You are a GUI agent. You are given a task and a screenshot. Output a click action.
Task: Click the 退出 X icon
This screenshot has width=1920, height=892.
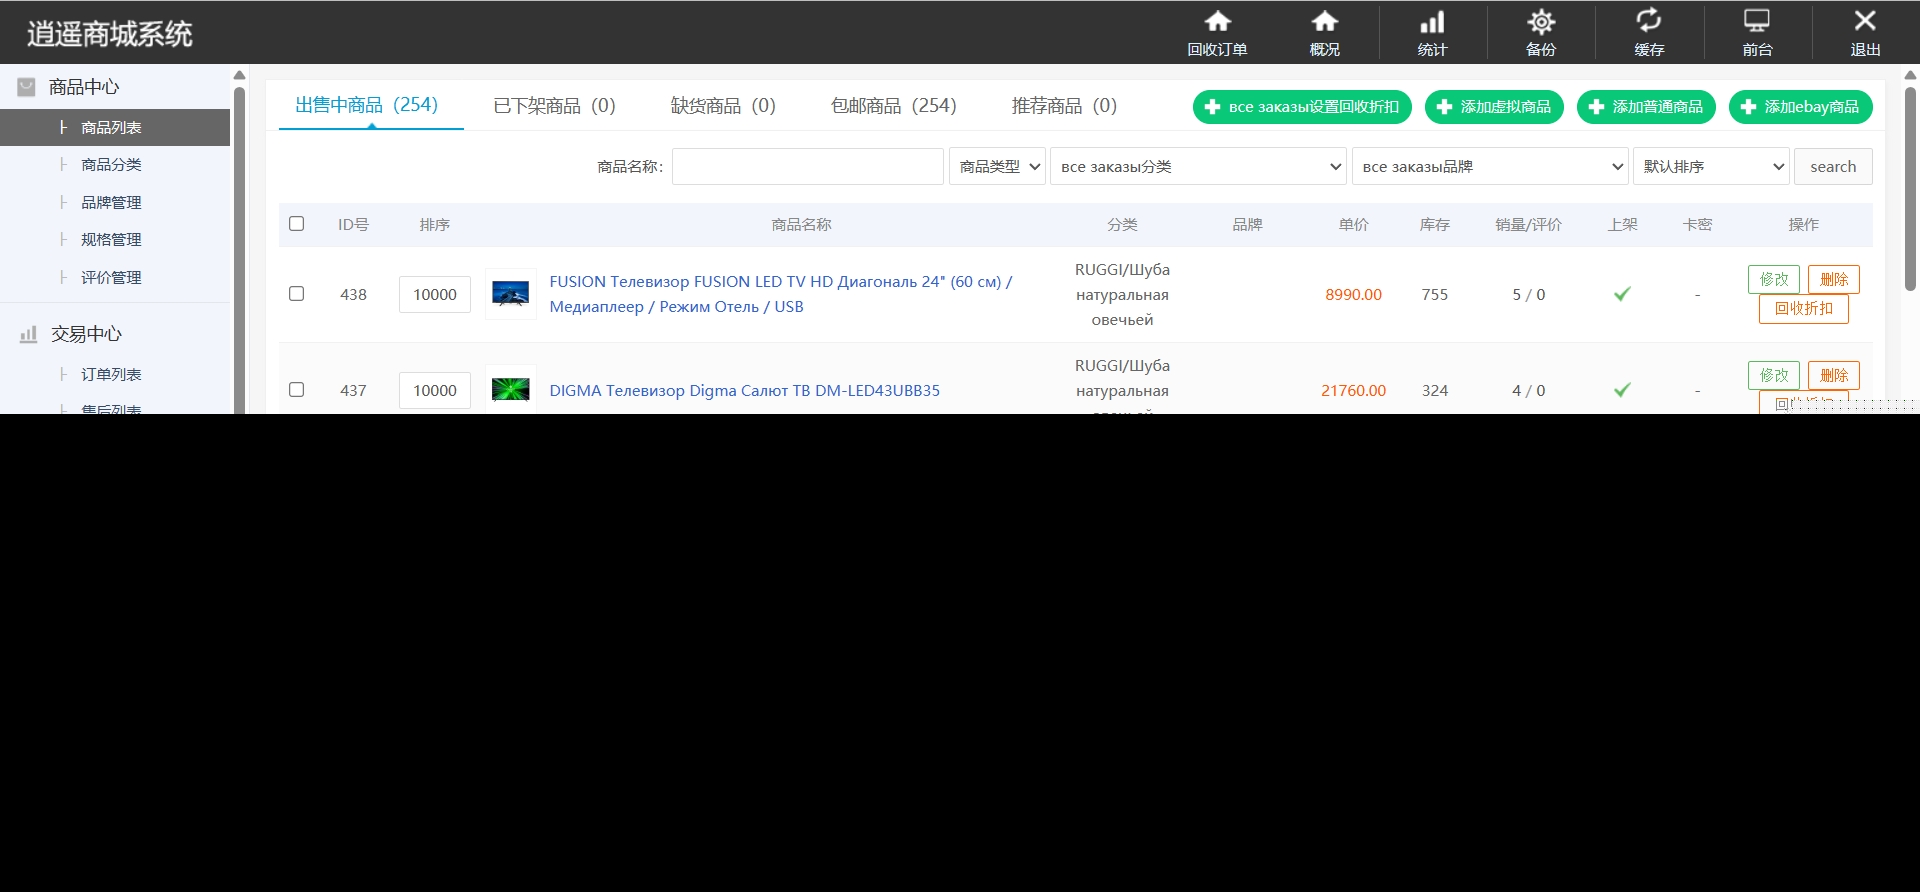(1865, 22)
